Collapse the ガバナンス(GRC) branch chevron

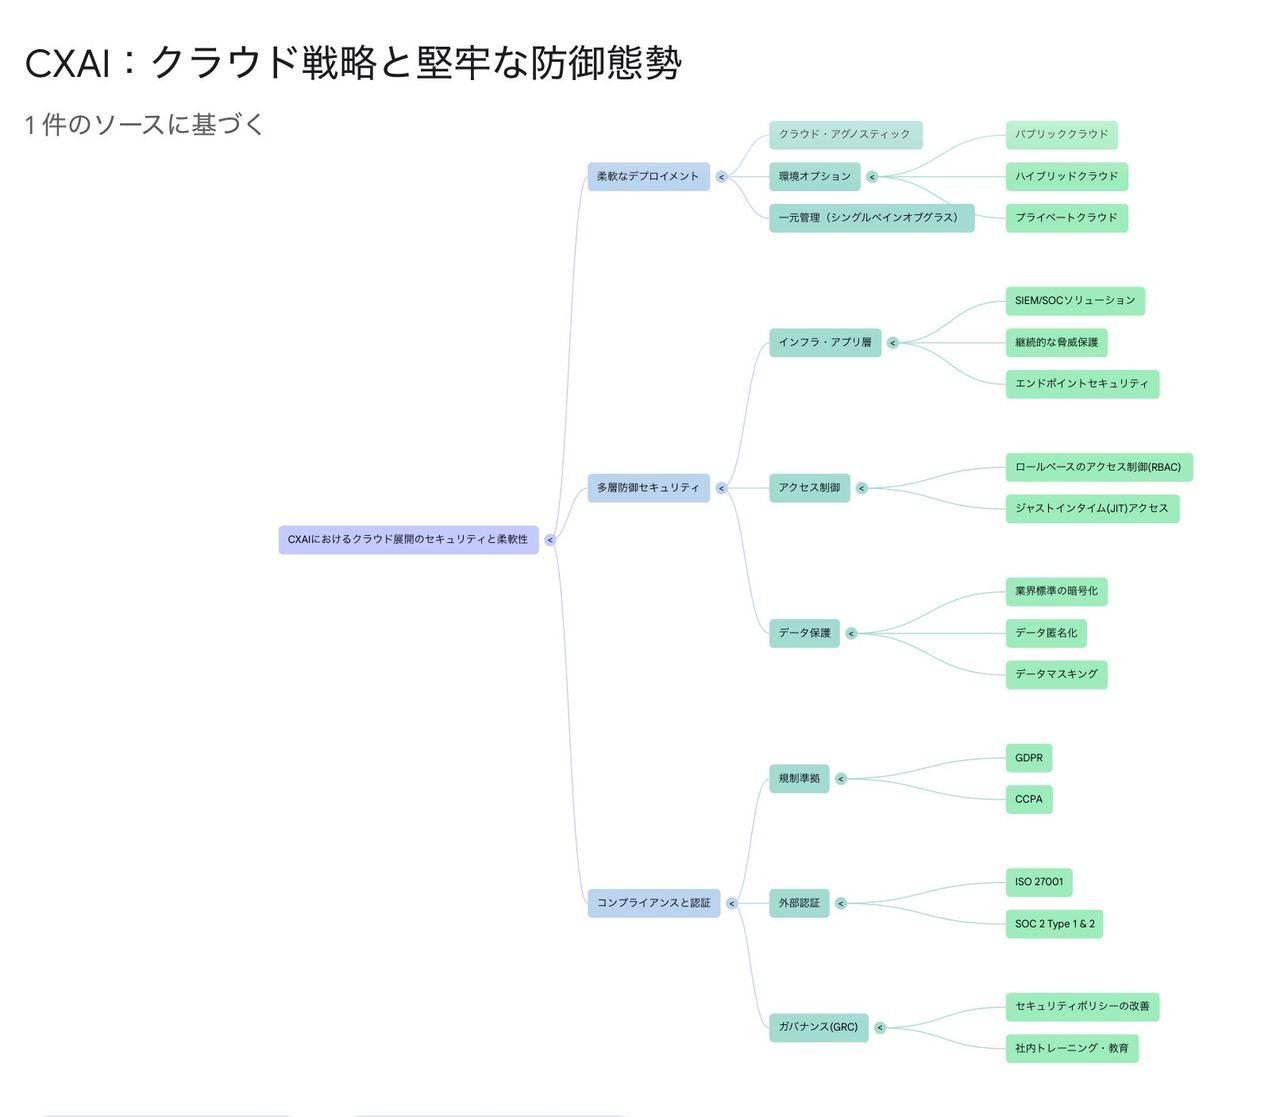[879, 1026]
